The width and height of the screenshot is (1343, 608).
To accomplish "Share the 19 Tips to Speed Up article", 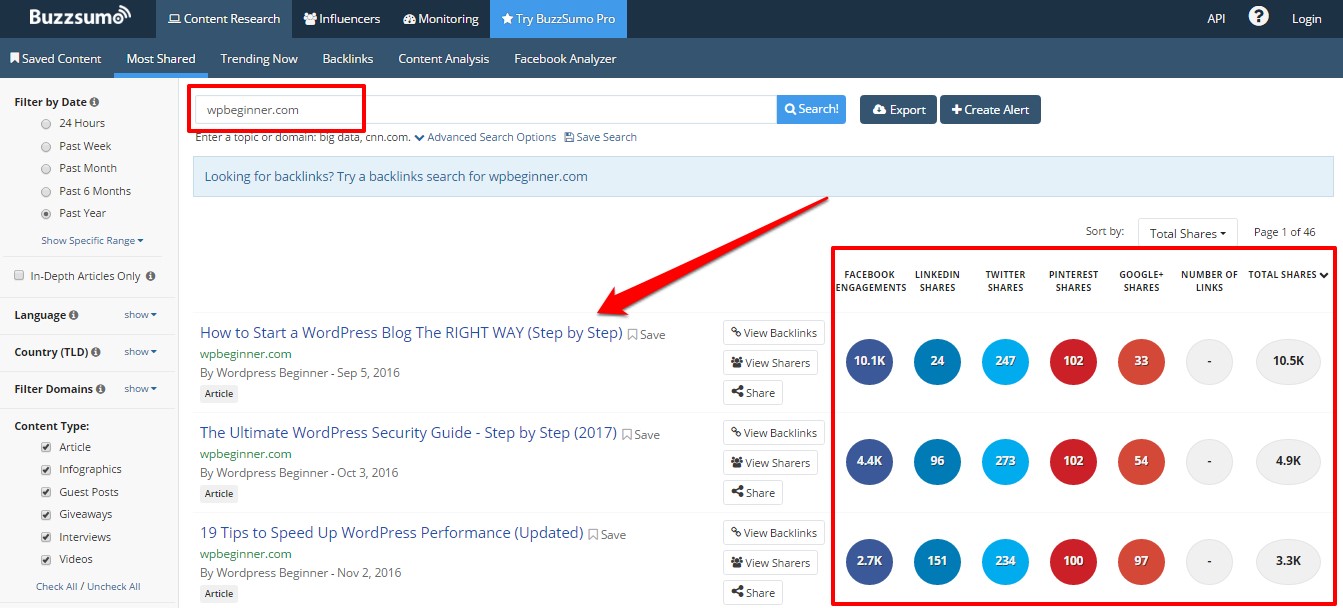I will tap(753, 593).
